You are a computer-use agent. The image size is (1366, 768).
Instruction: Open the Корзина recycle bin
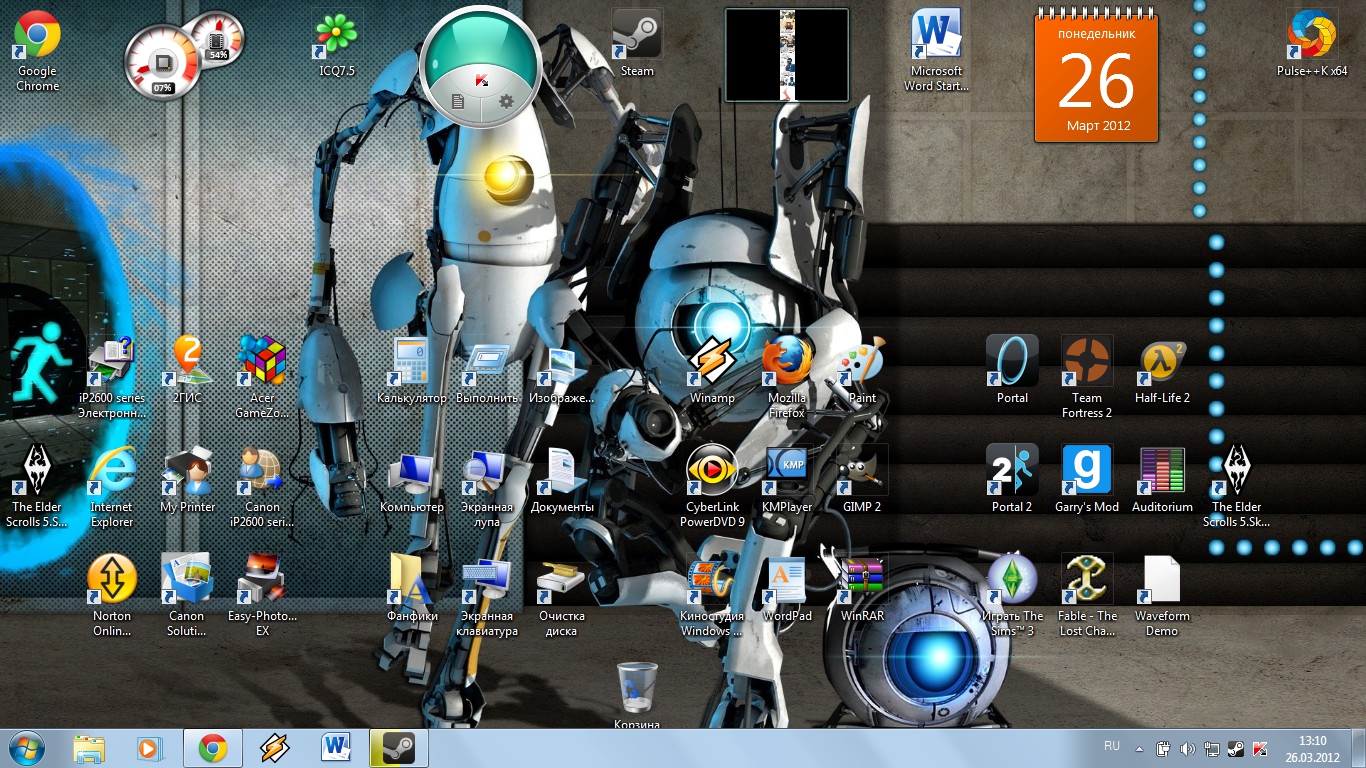point(637,695)
